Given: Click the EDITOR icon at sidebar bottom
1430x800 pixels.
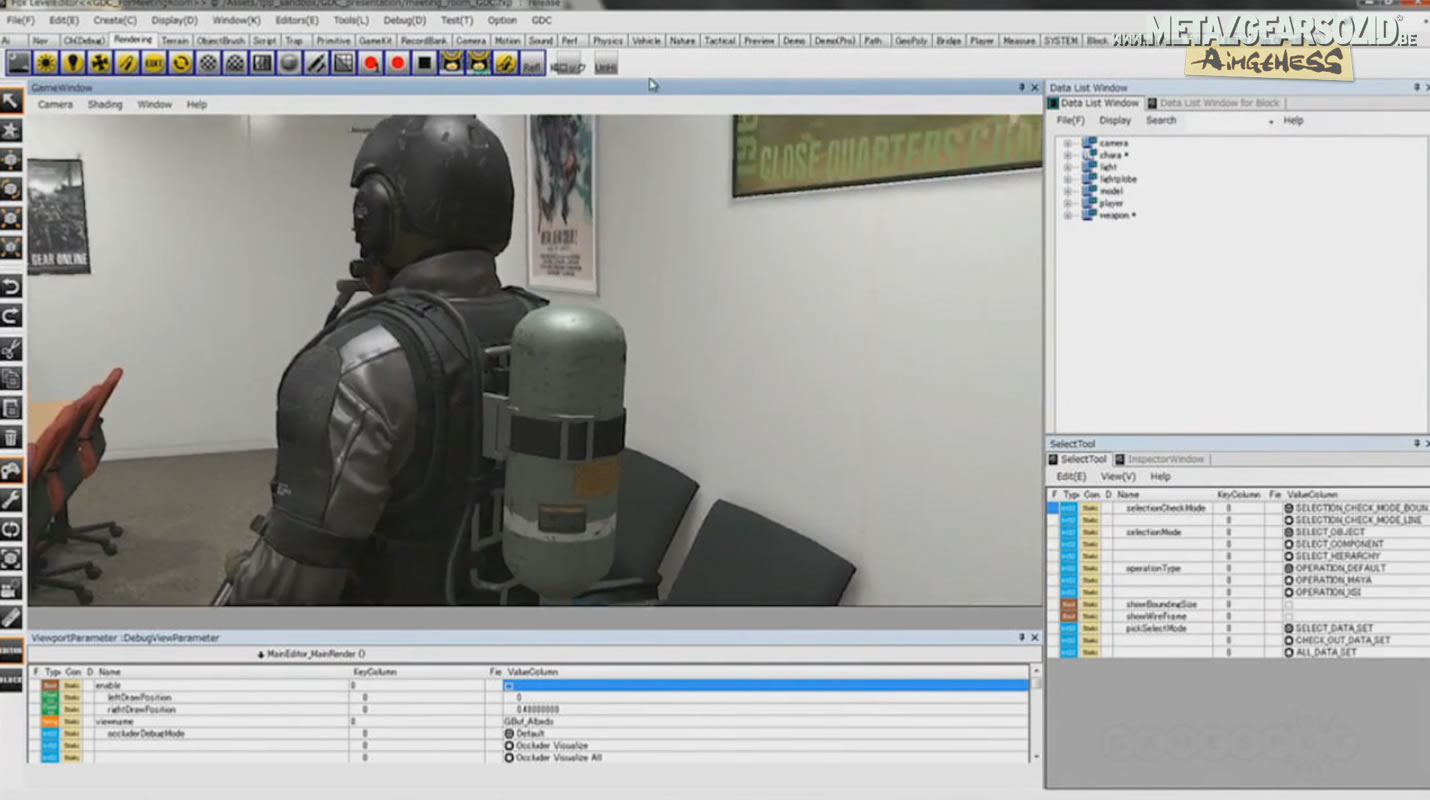Looking at the screenshot, I should (x=11, y=649).
